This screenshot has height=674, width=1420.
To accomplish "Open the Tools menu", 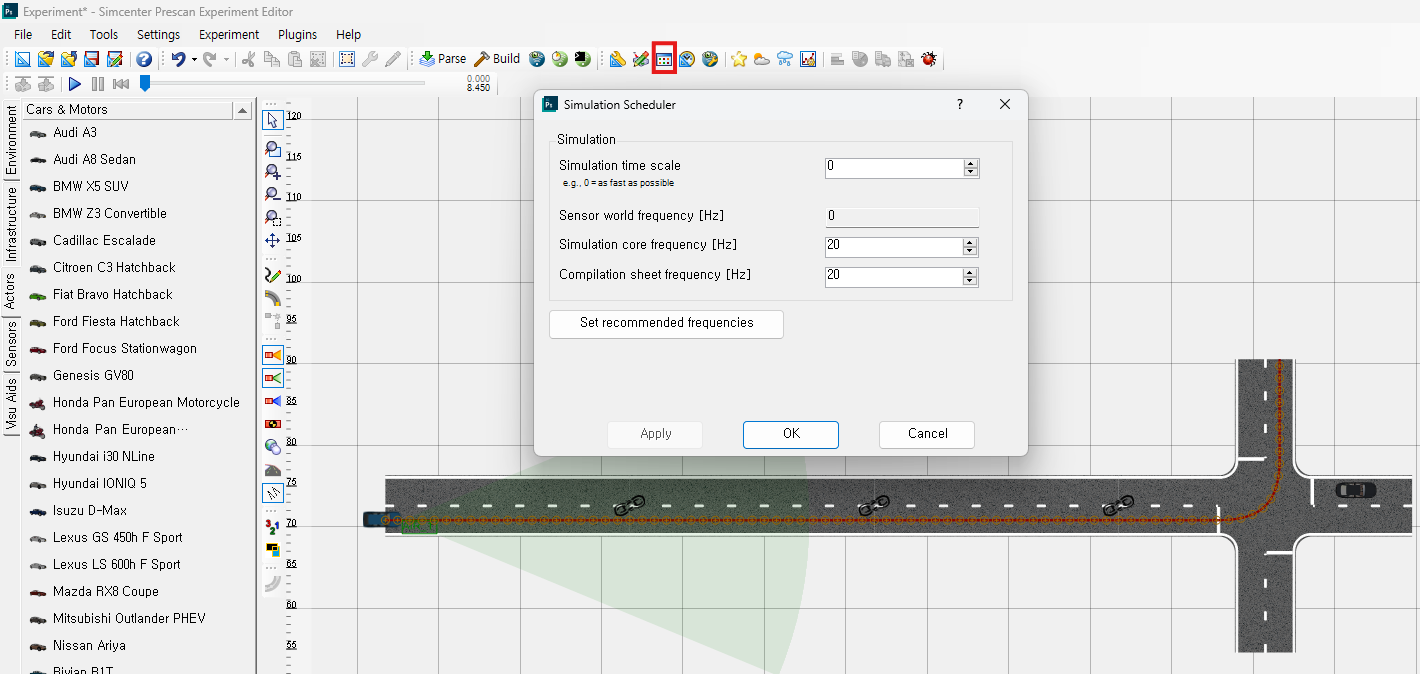I will (104, 34).
